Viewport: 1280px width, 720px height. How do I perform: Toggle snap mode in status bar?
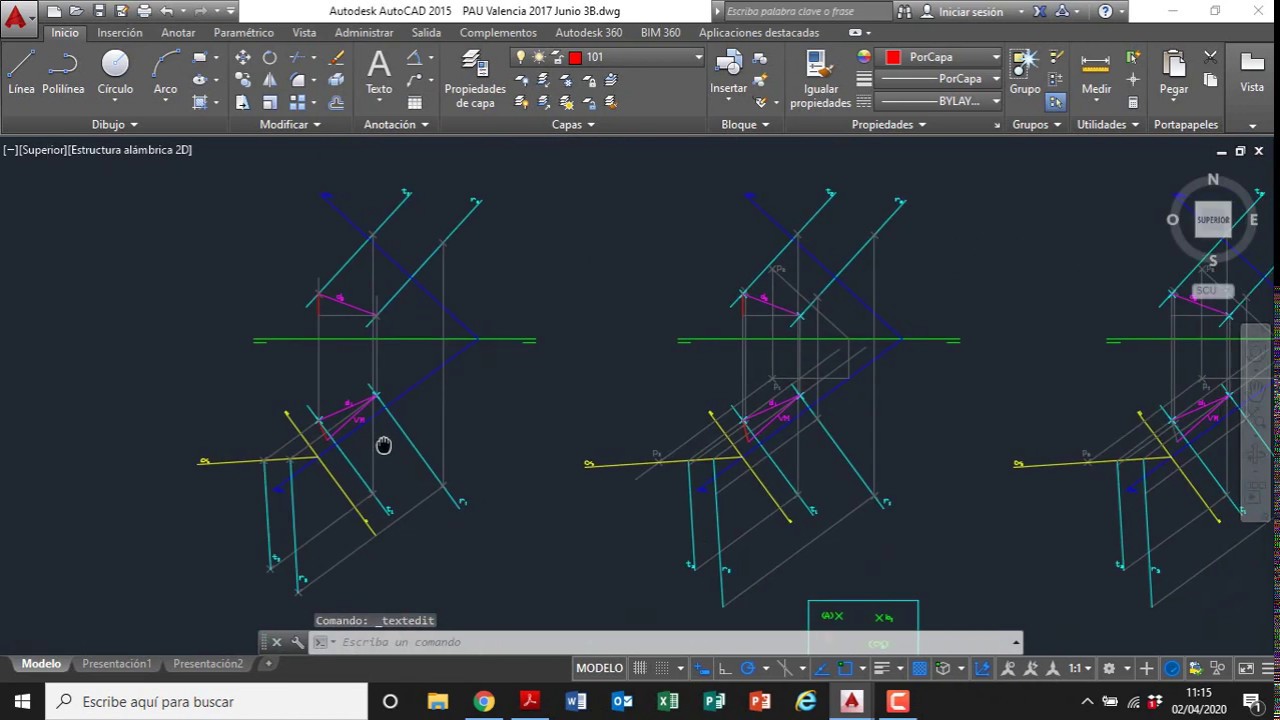tap(662, 668)
